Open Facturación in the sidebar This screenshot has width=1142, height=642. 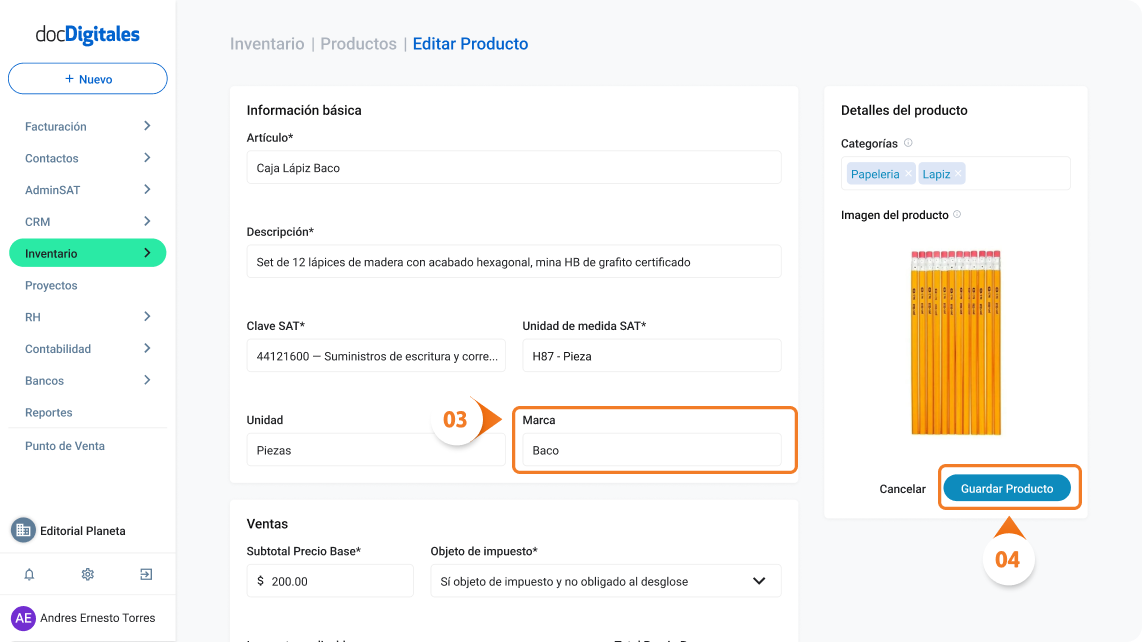point(55,126)
